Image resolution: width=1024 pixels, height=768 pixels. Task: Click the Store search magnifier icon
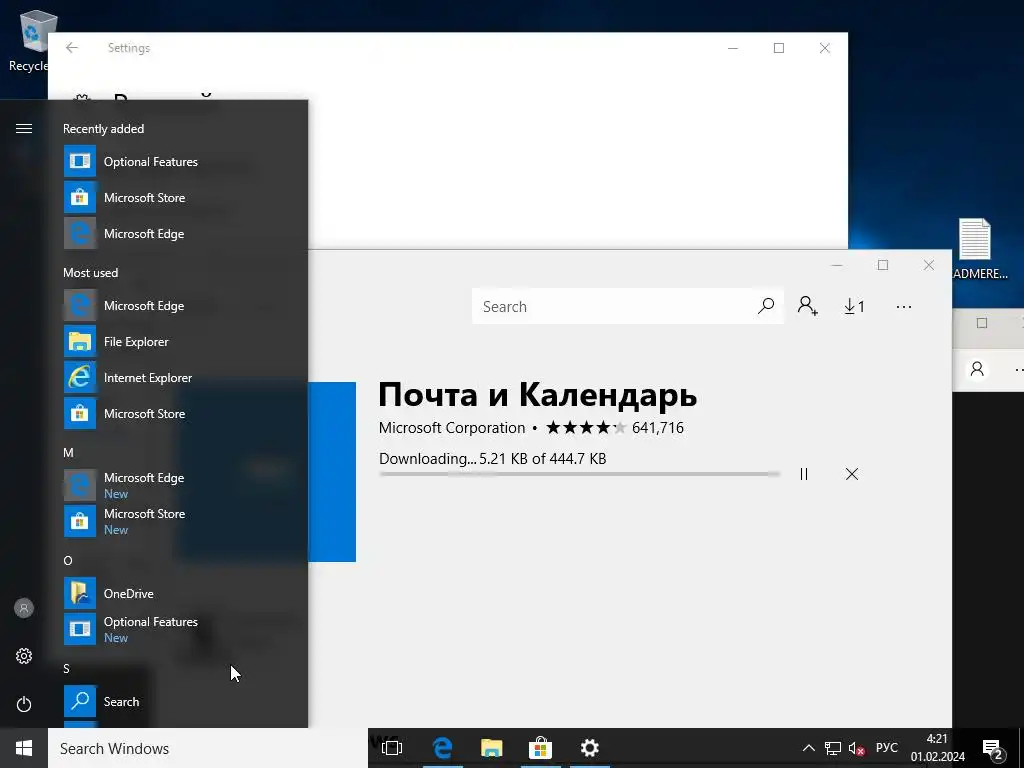coord(766,306)
